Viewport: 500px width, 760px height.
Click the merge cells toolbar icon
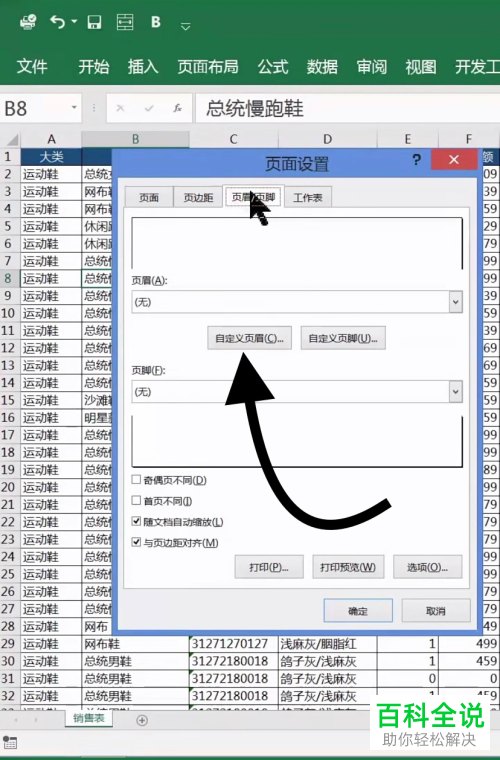pyautogui.click(x=125, y=22)
